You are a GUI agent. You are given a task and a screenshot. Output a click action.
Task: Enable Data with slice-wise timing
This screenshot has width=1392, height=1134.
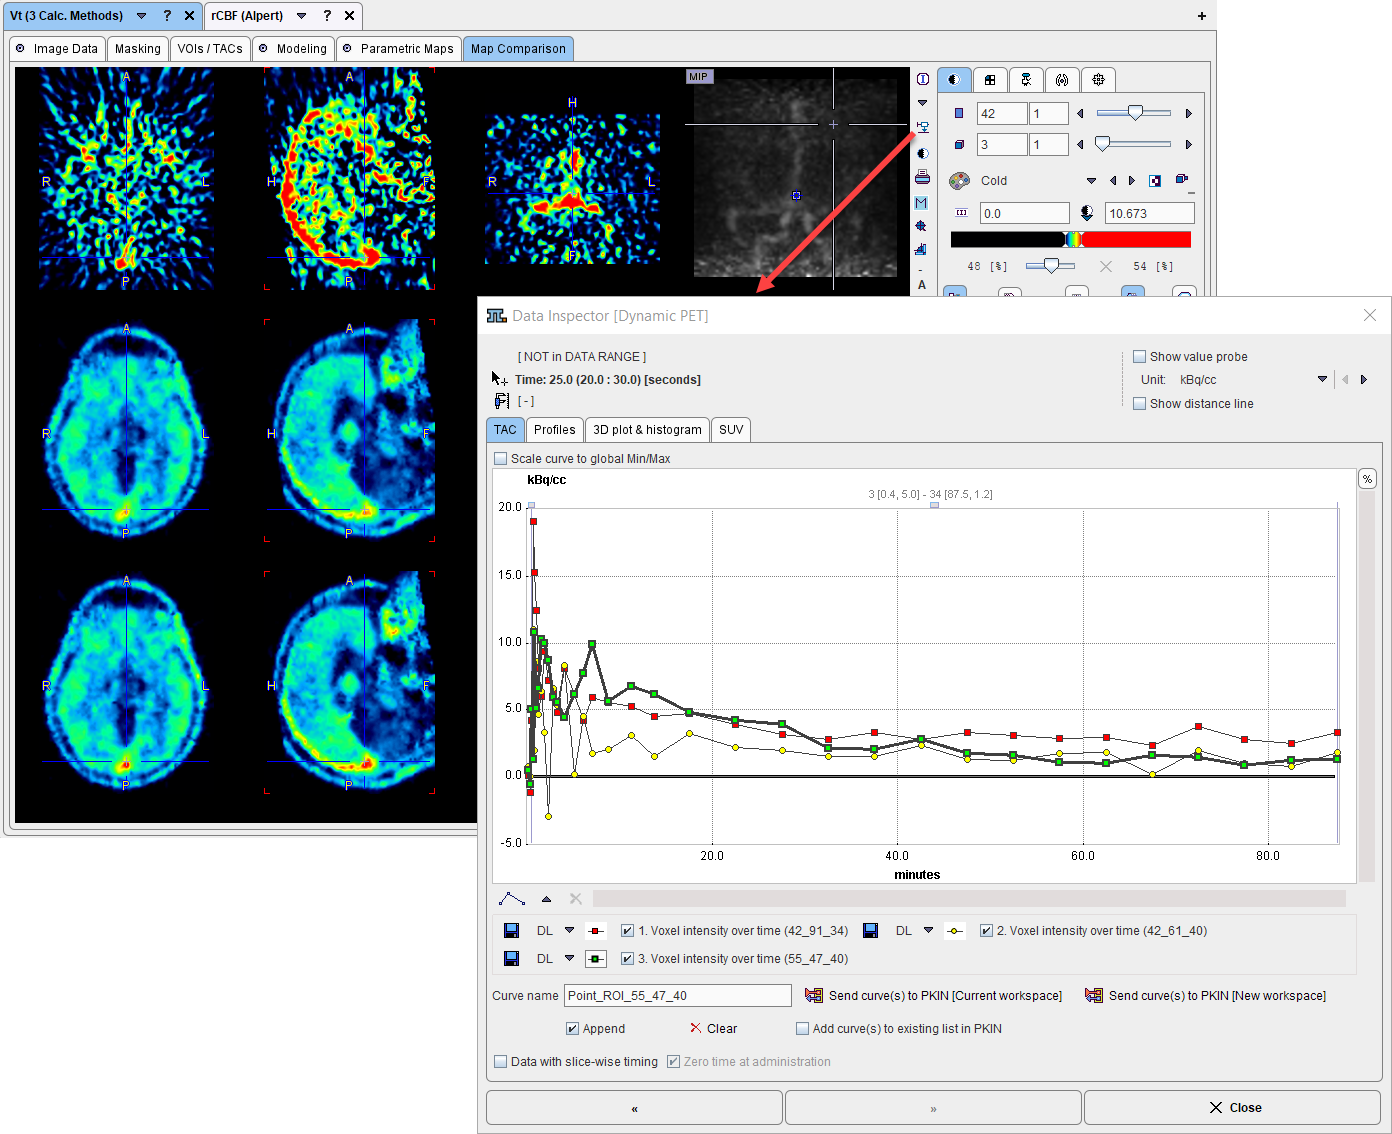pyautogui.click(x=501, y=1062)
